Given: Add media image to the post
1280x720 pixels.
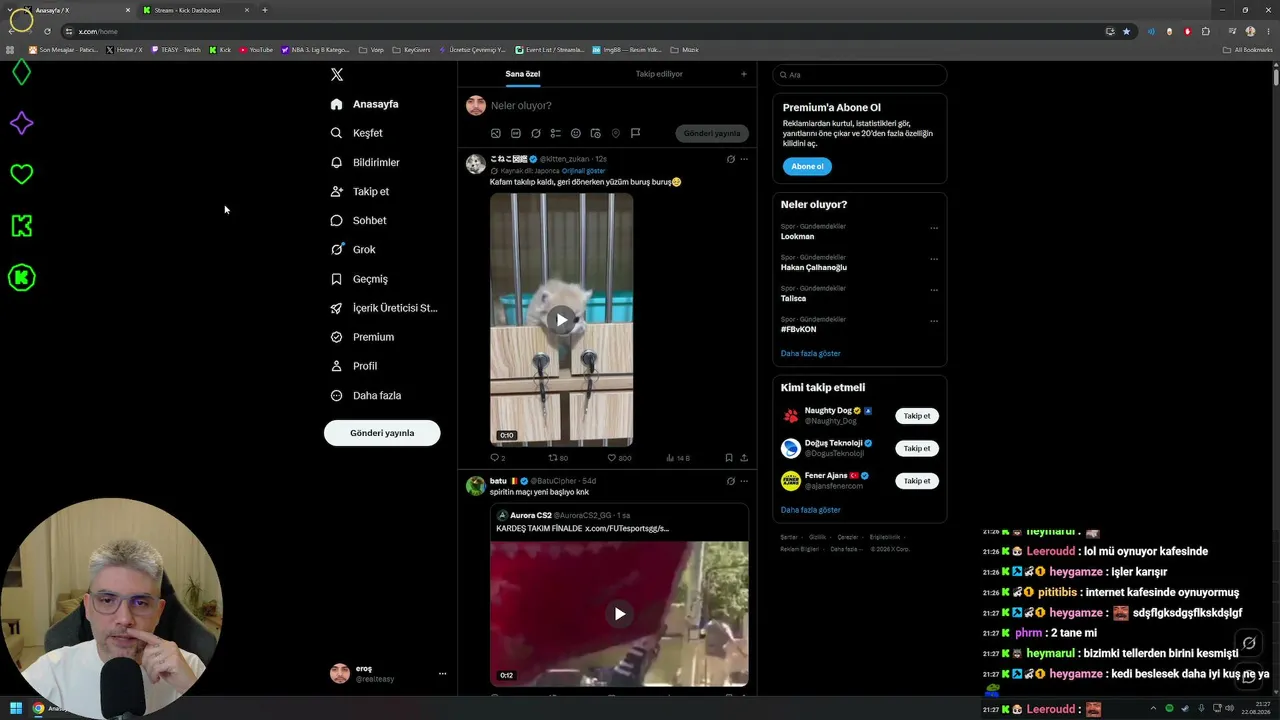Looking at the screenshot, I should [496, 133].
